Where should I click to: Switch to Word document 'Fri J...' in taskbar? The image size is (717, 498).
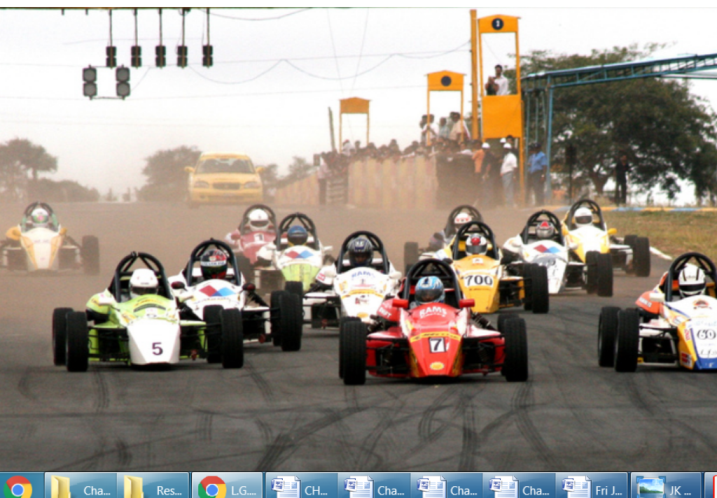(x=592, y=487)
